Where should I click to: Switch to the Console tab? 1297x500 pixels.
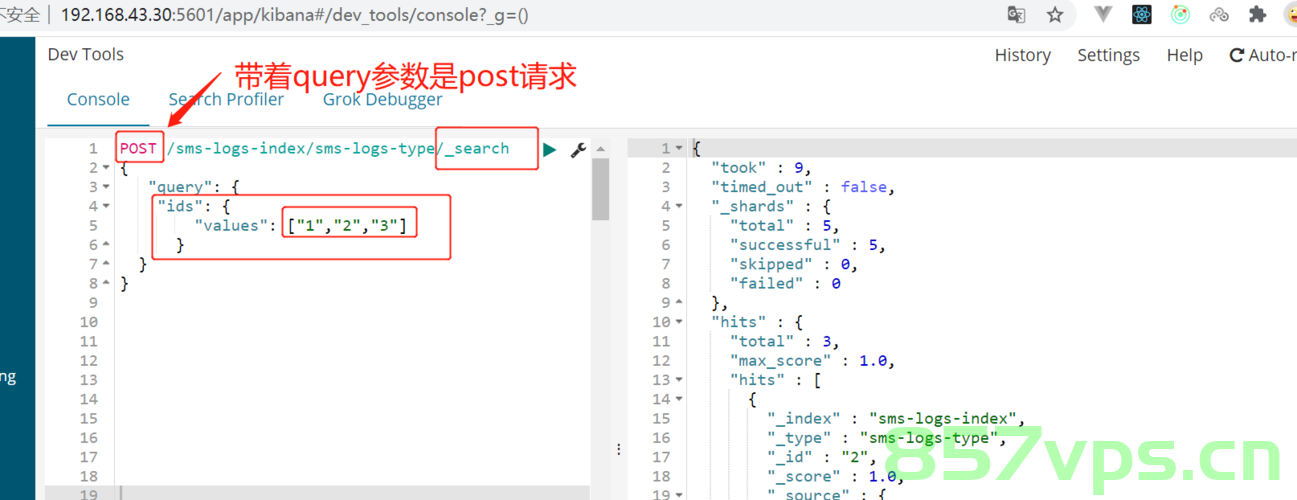(98, 99)
